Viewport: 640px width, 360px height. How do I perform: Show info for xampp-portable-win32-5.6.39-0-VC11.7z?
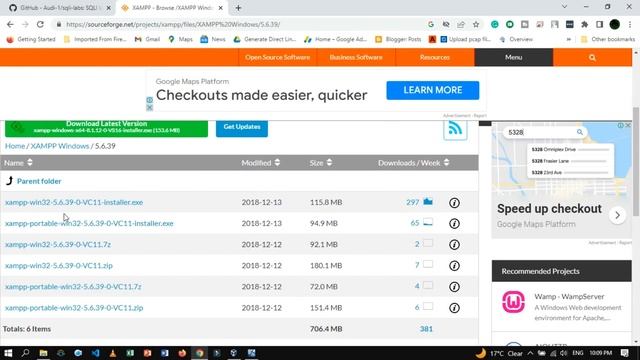(454, 287)
